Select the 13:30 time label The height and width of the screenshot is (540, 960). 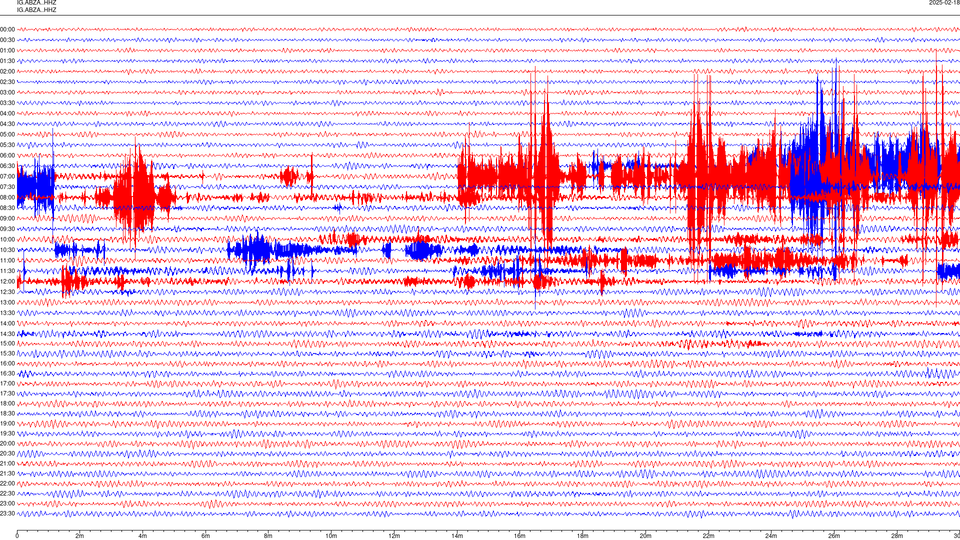point(7,313)
